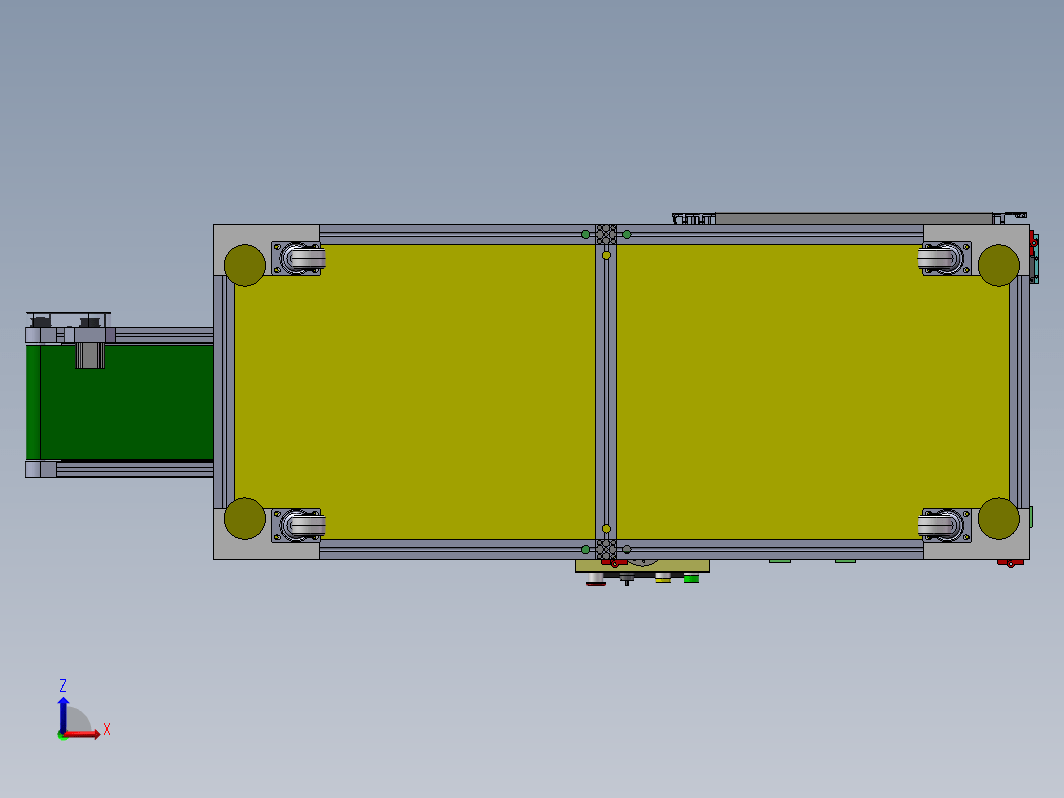Image resolution: width=1064 pixels, height=798 pixels.
Task: Select the upper-left round leveling foot
Action: pyautogui.click(x=245, y=265)
